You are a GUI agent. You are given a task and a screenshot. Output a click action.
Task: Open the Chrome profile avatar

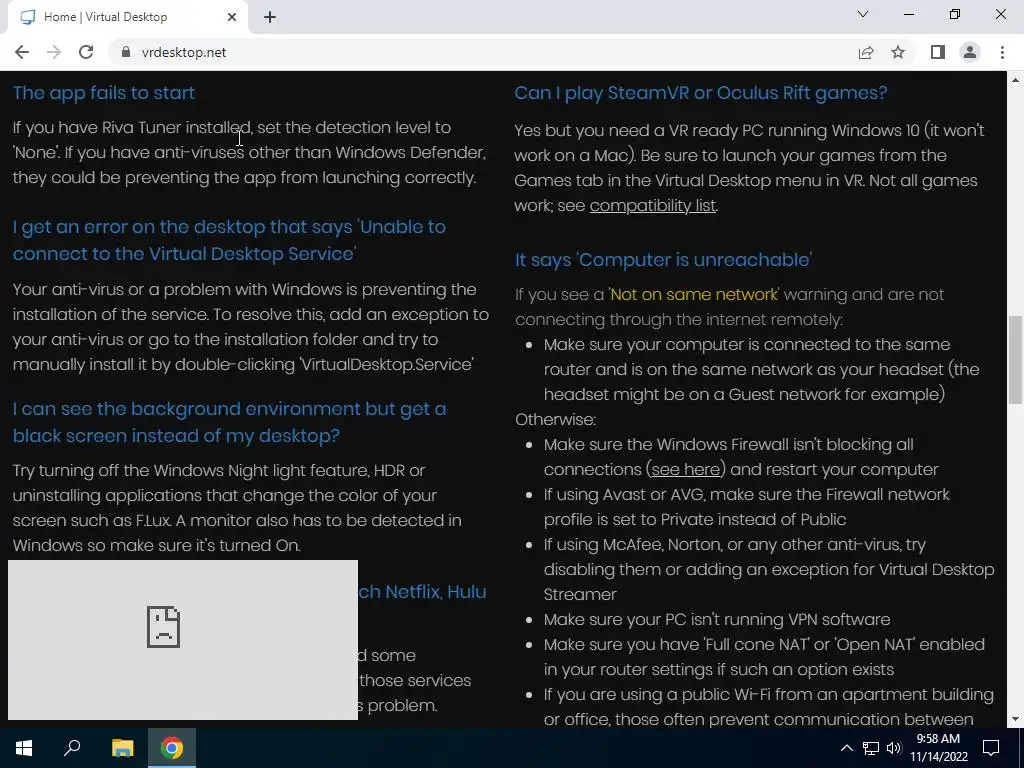tap(970, 52)
